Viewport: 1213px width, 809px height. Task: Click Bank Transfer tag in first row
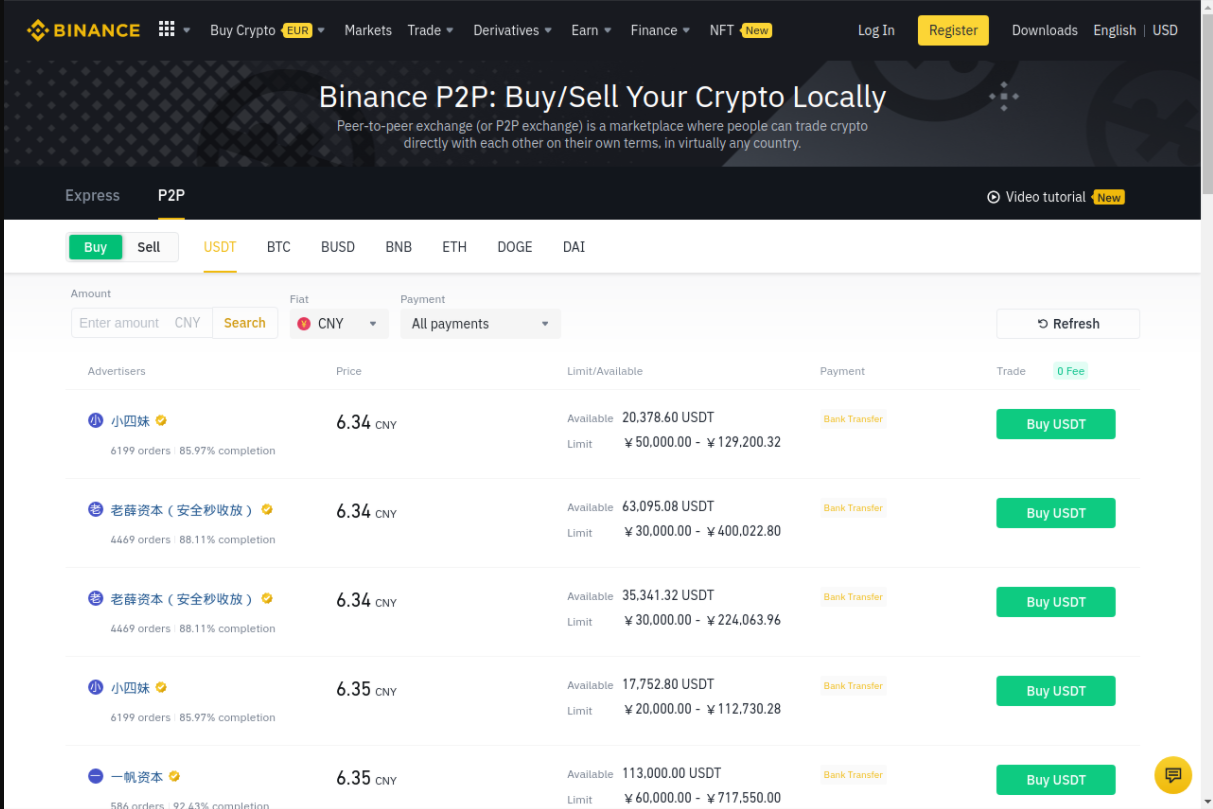[x=853, y=419]
